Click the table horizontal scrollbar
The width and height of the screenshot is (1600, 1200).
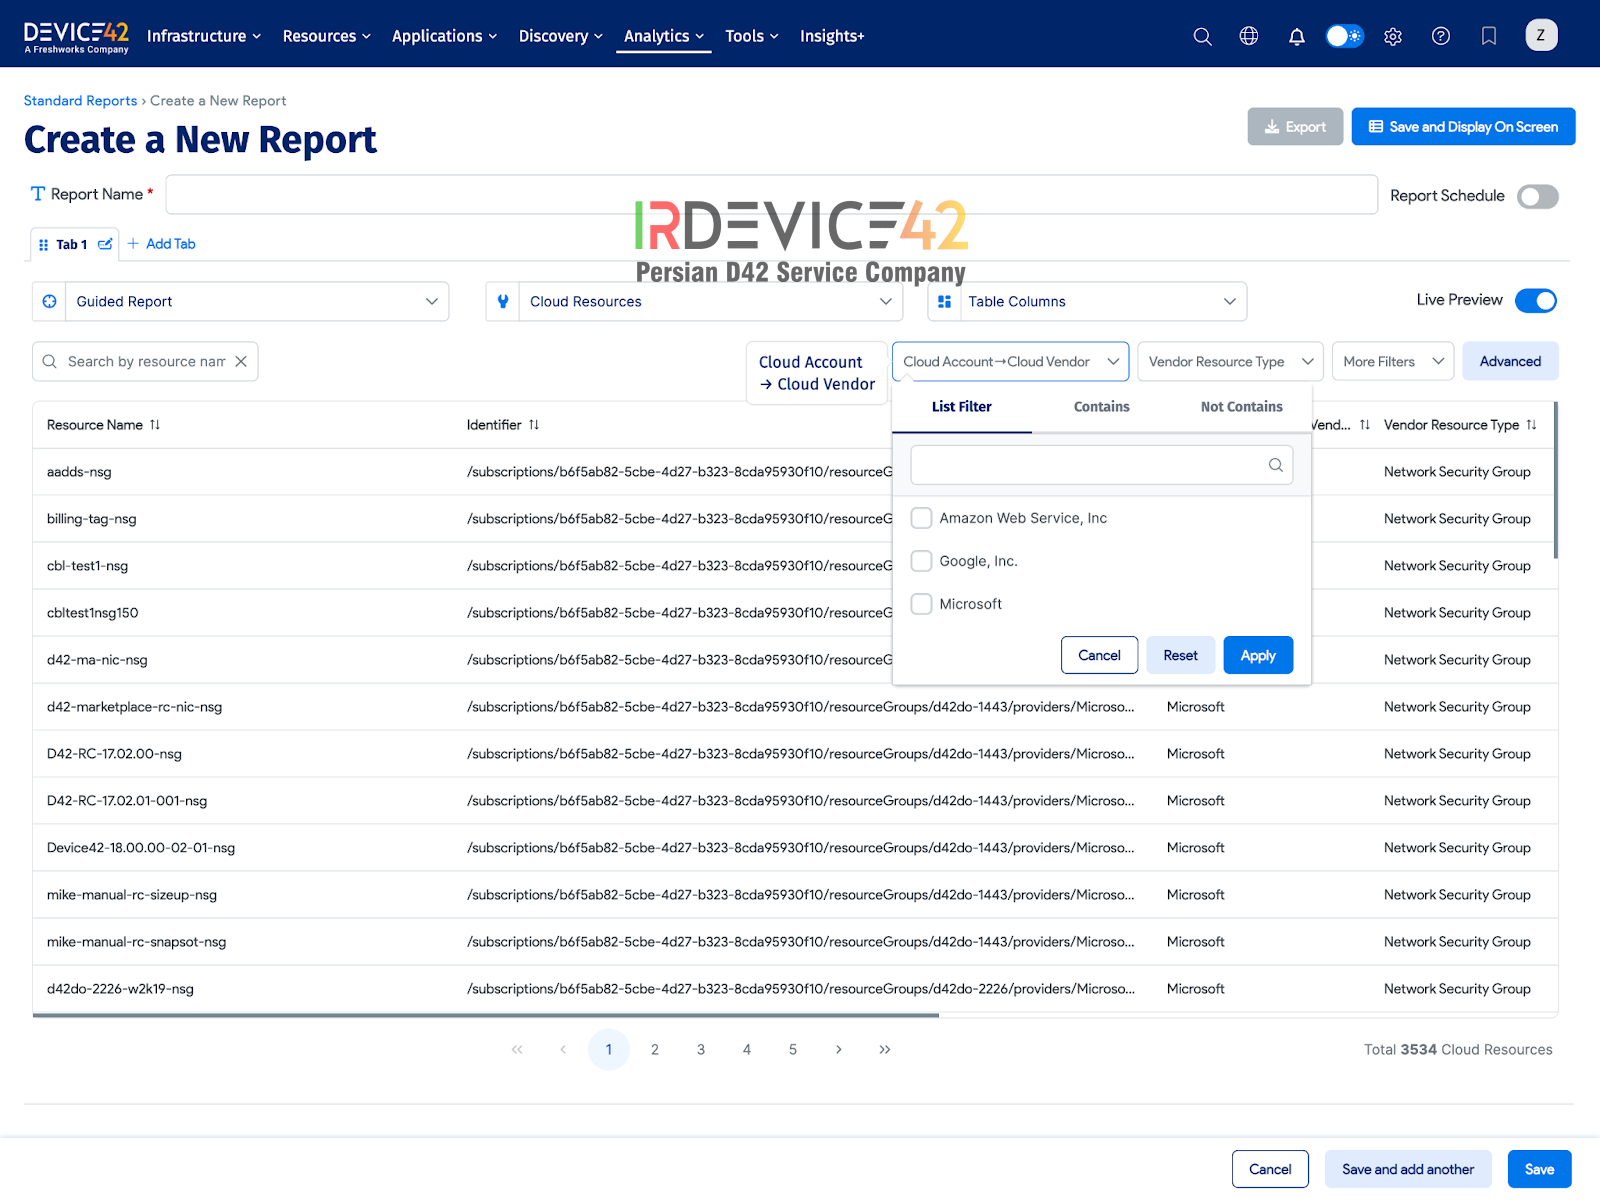click(486, 1015)
